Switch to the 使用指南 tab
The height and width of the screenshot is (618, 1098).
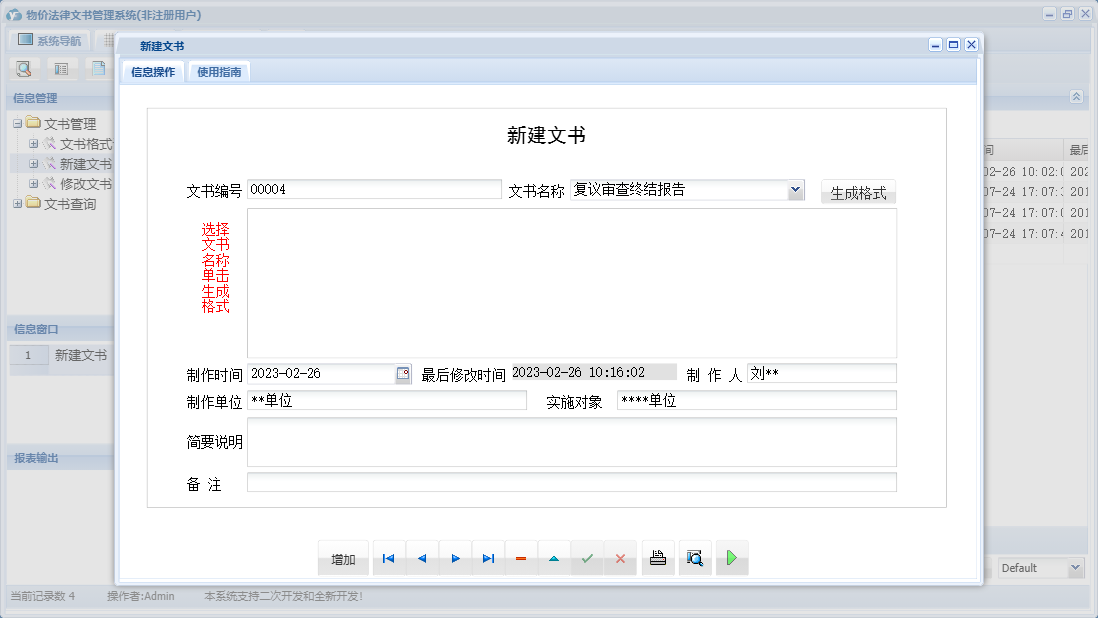218,71
